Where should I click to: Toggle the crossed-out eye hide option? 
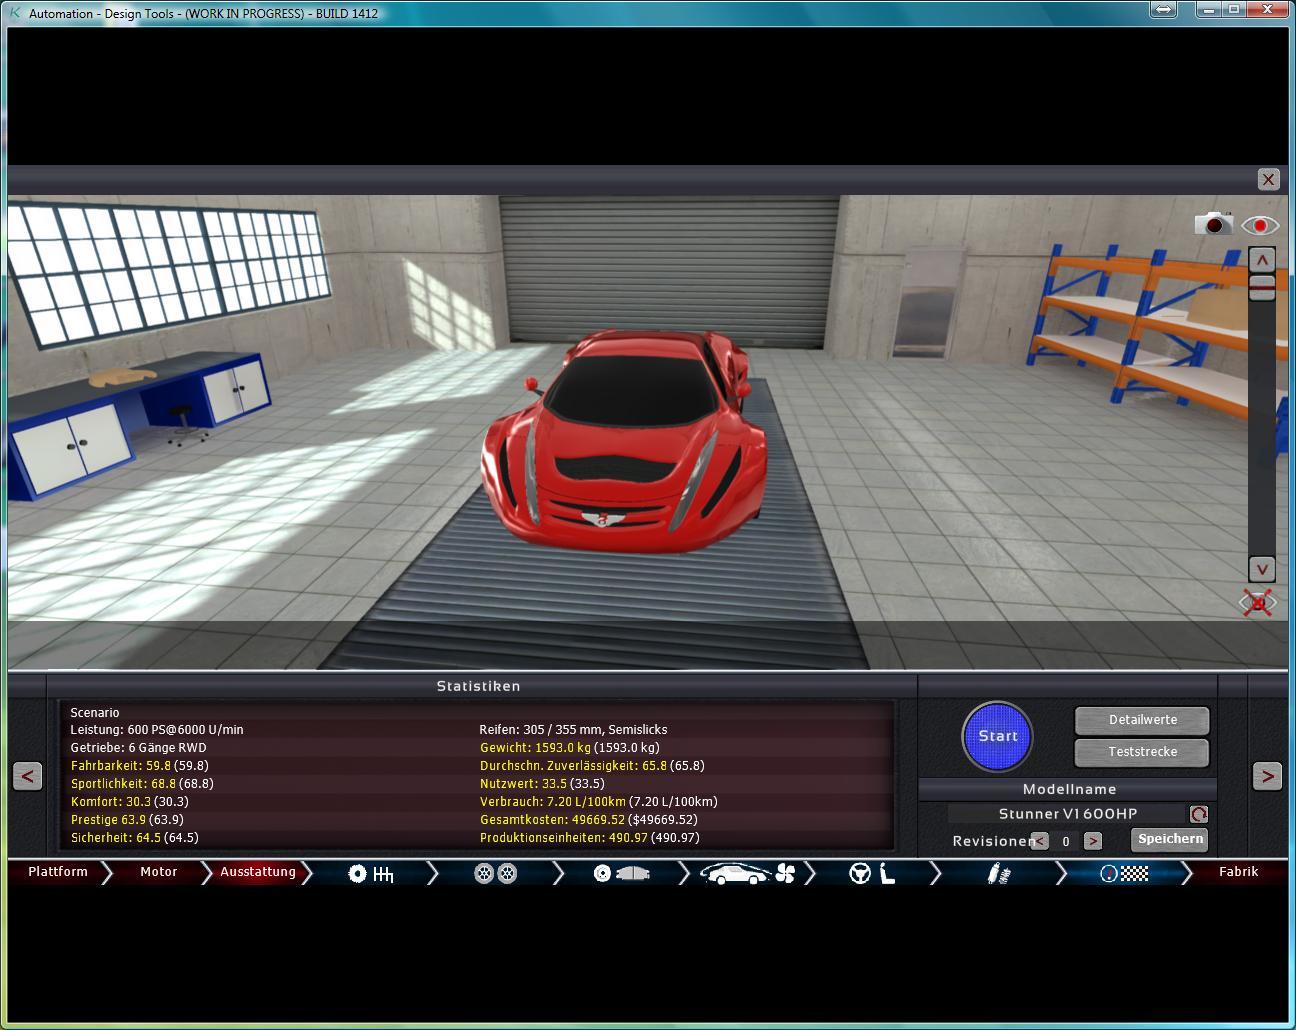pos(1258,603)
